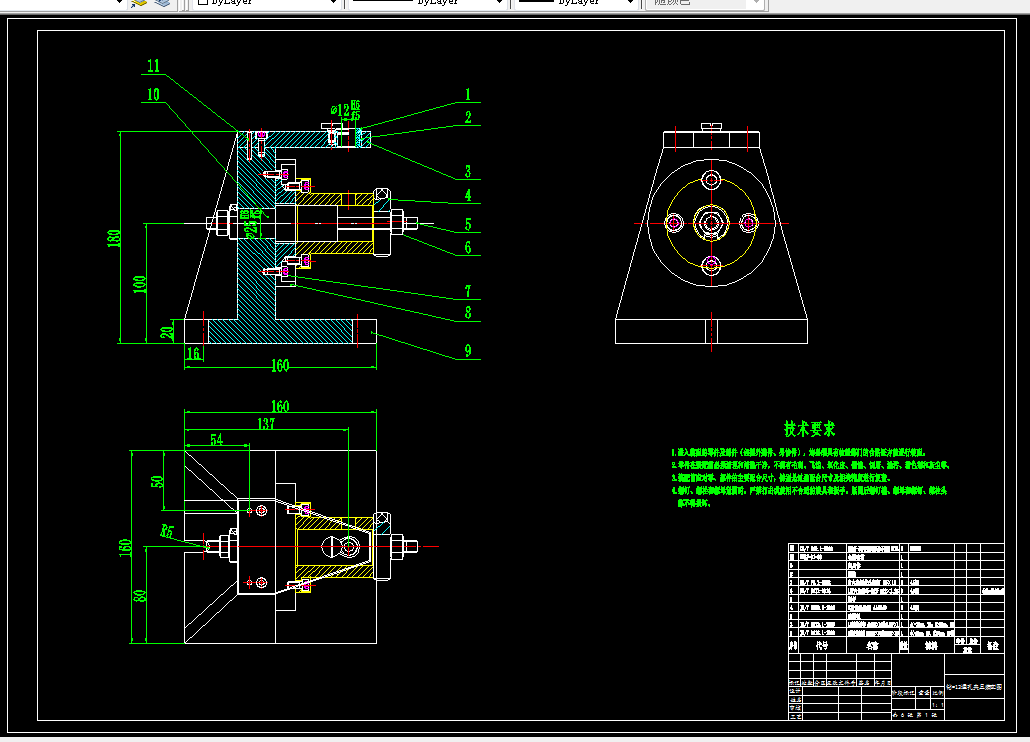1030x742 pixels.
Task: Click the 20 base thickness dimension
Action: pos(168,332)
